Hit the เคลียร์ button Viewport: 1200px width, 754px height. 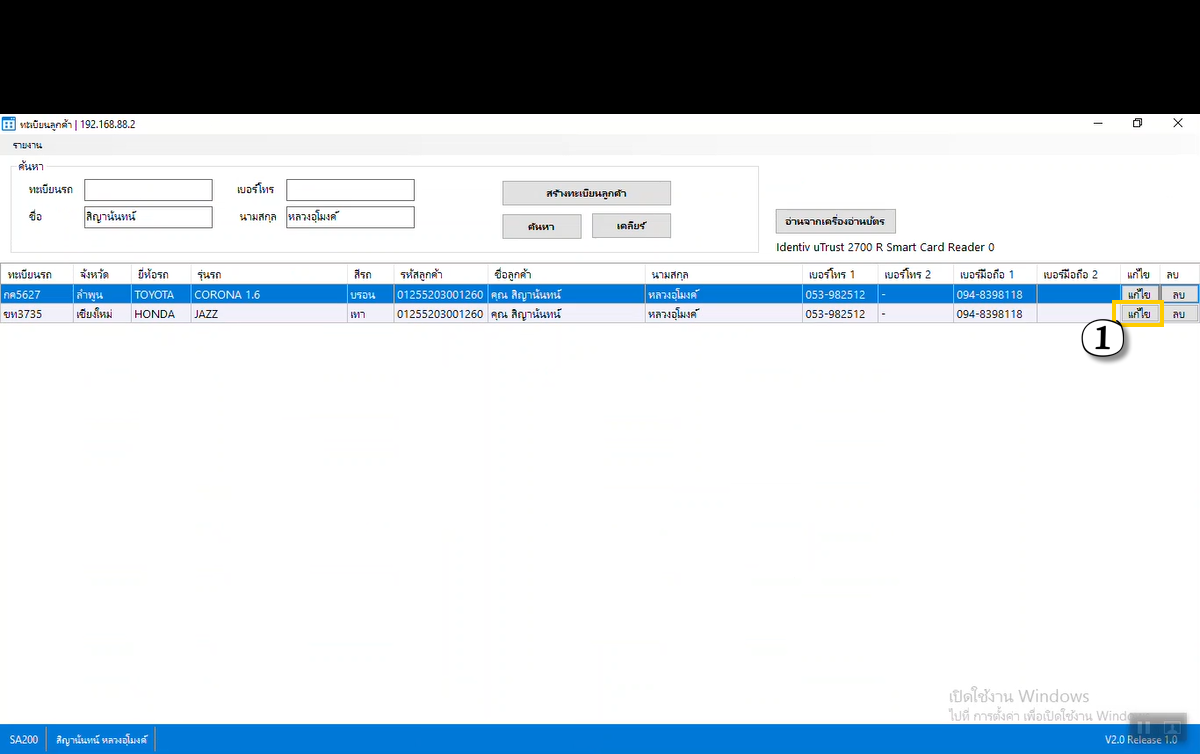(631, 226)
